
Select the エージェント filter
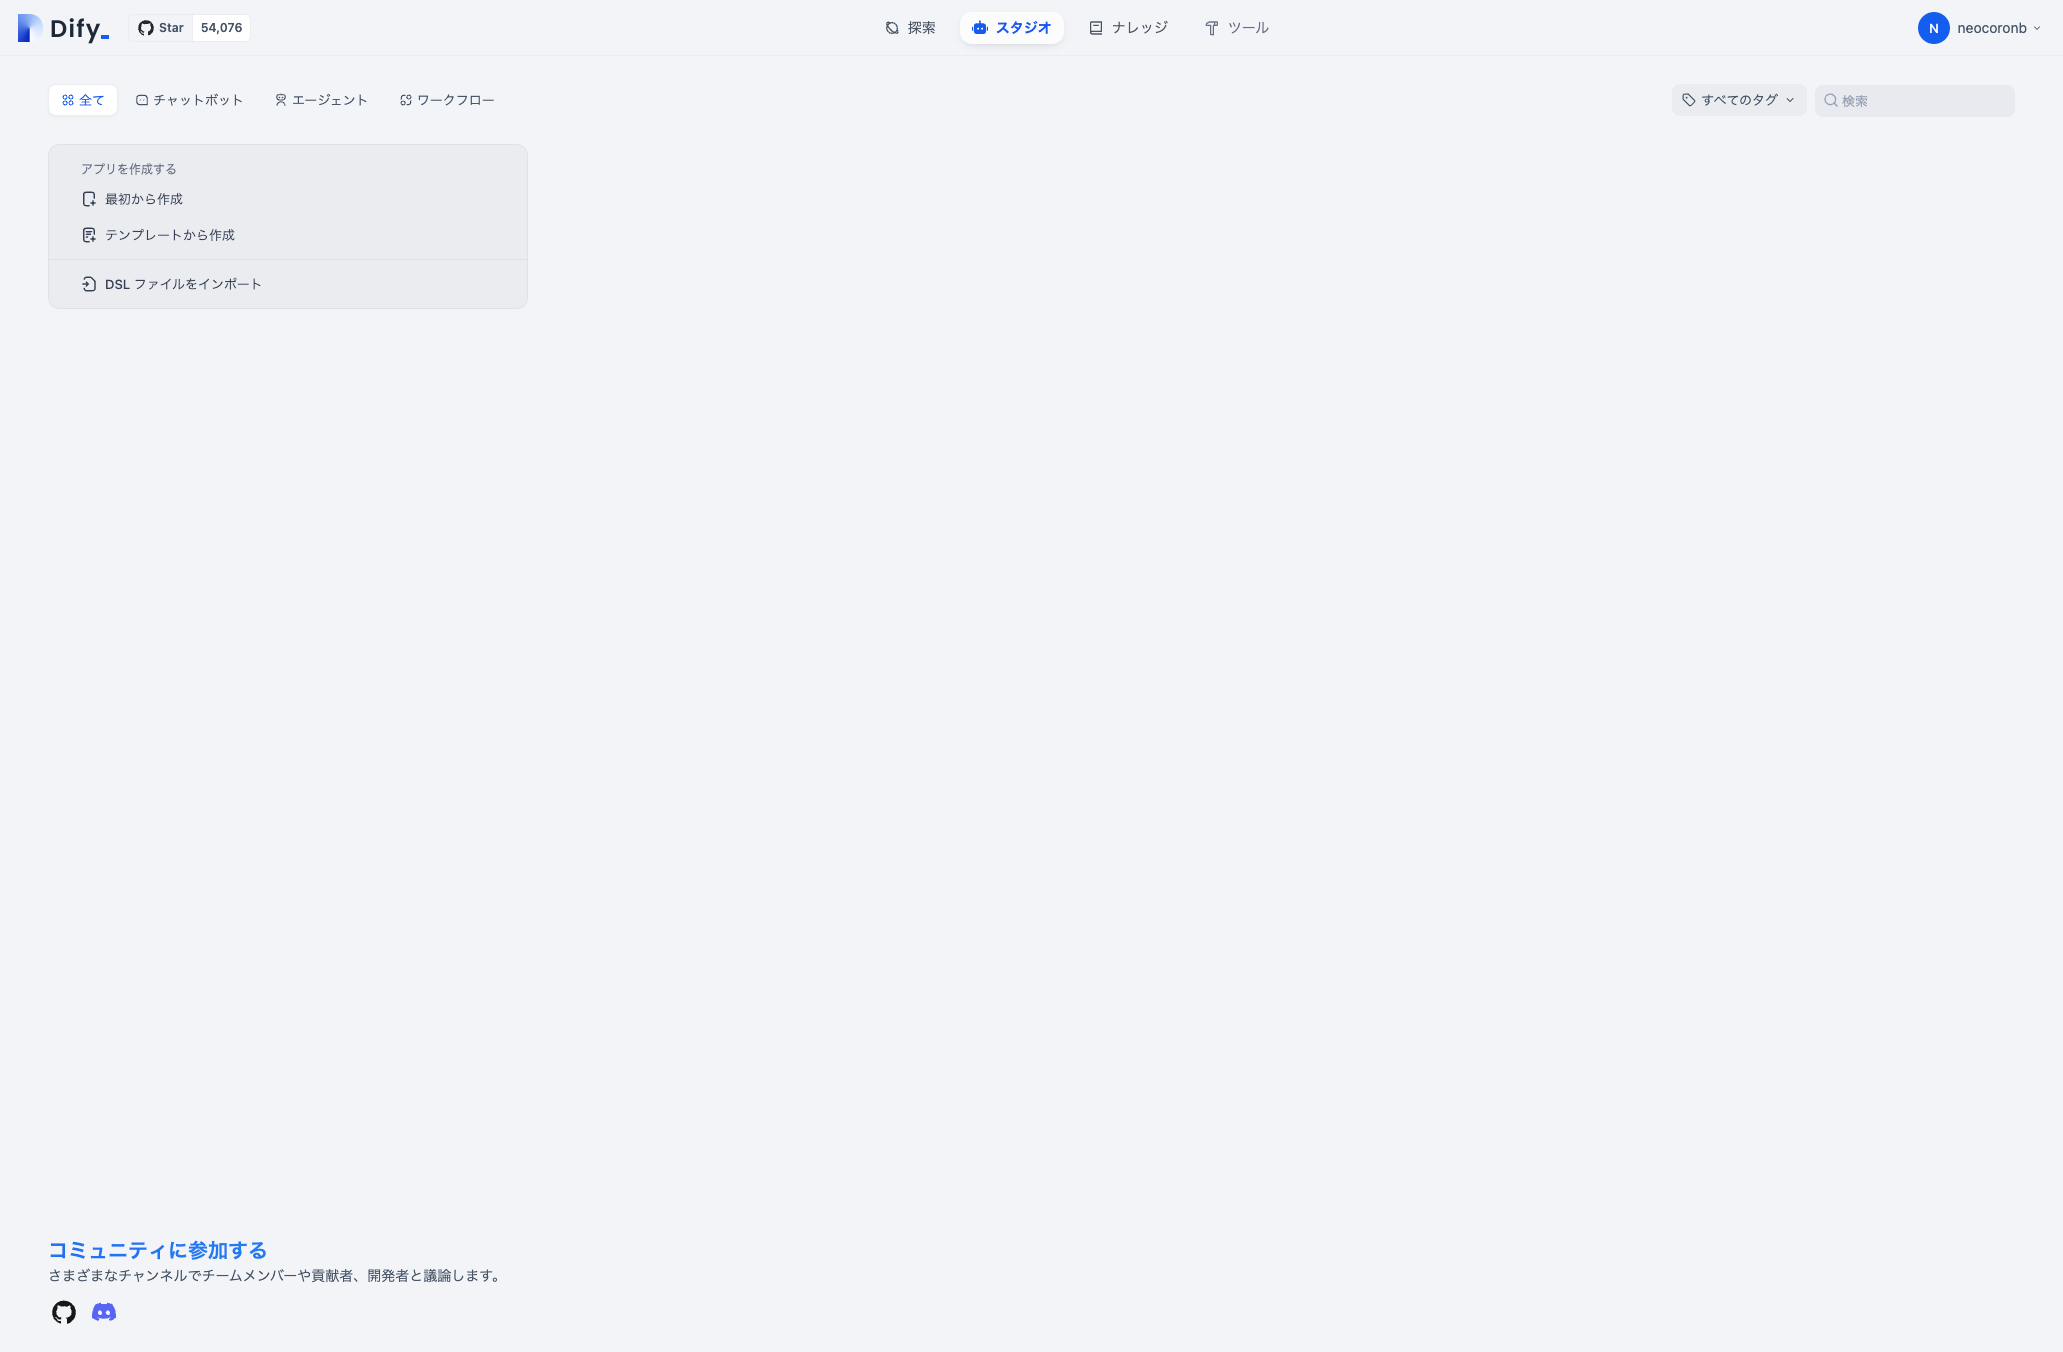(321, 100)
